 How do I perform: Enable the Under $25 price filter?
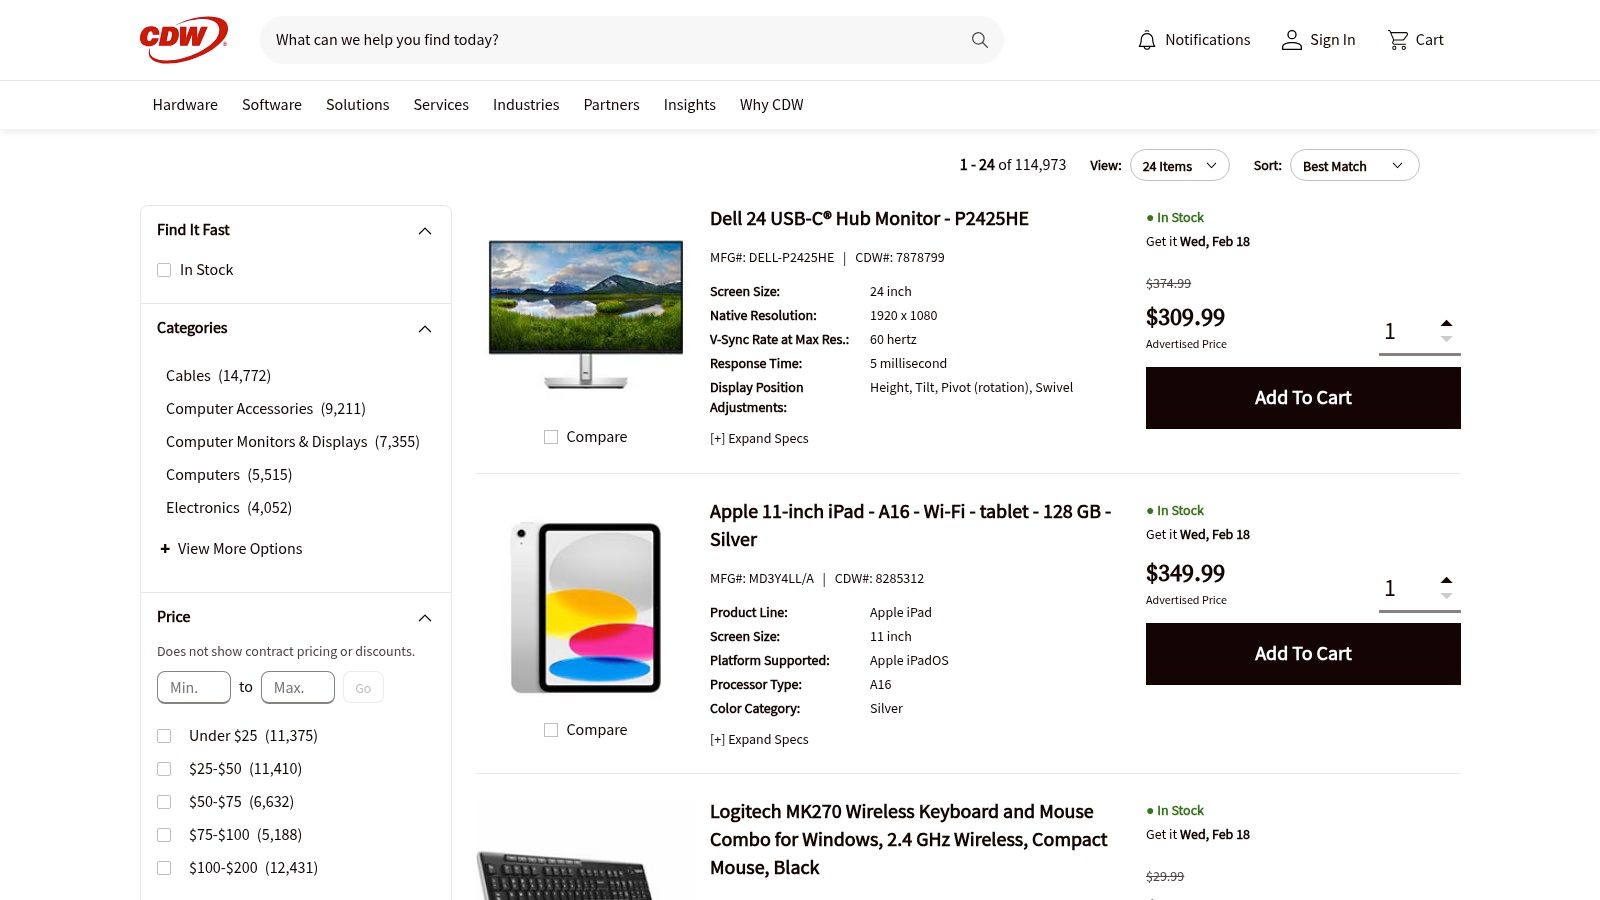point(164,736)
